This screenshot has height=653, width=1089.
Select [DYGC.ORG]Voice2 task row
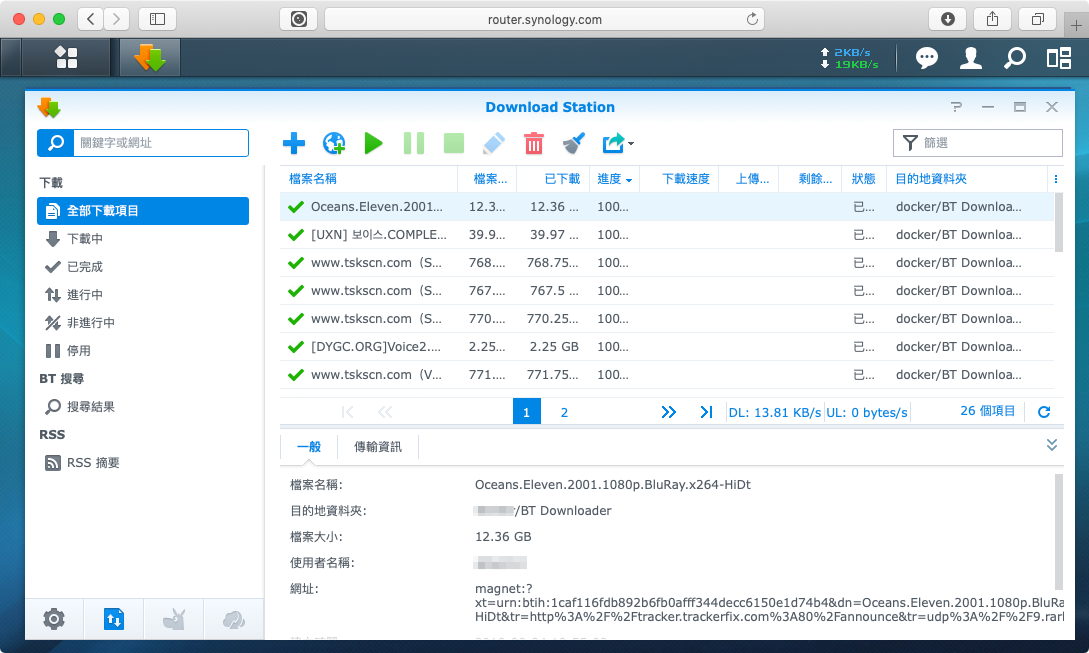[667, 347]
